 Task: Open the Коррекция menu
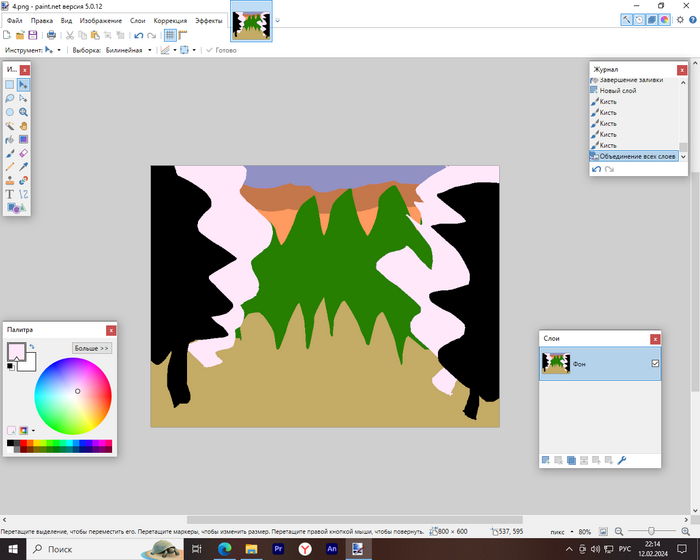pyautogui.click(x=170, y=20)
